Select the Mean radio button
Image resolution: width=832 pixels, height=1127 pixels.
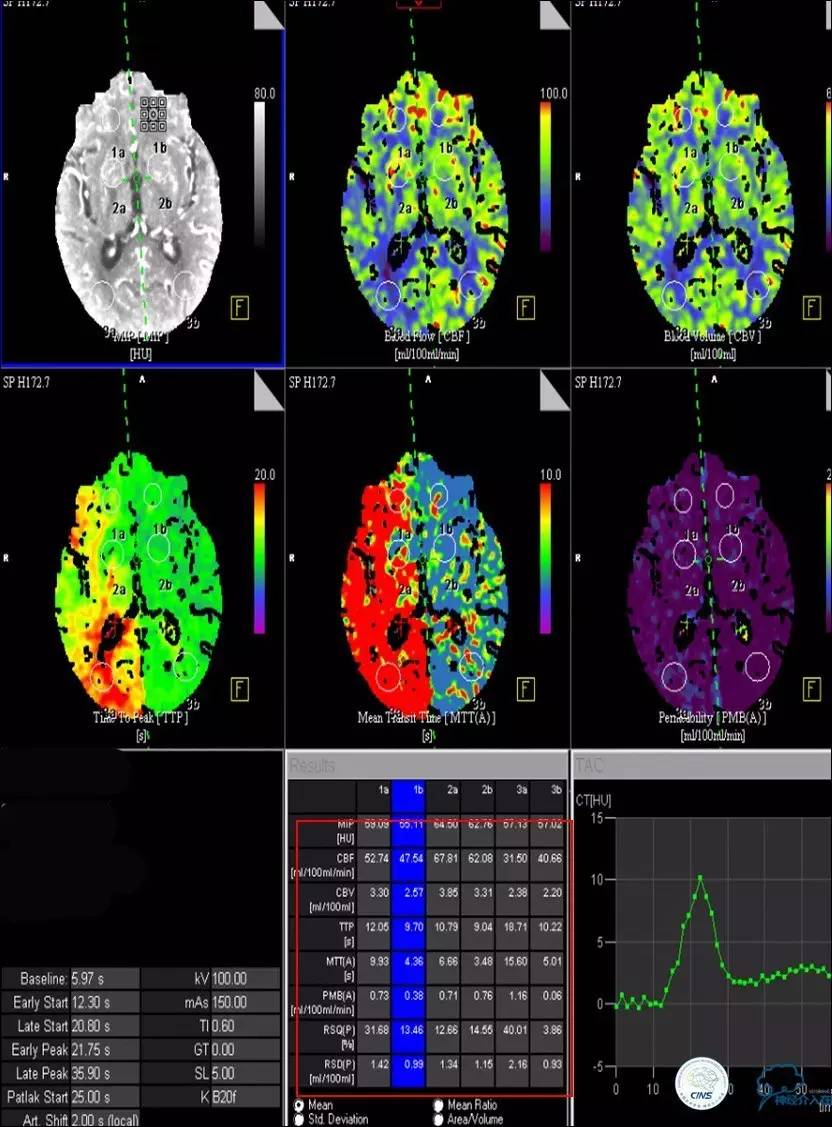coord(298,1106)
